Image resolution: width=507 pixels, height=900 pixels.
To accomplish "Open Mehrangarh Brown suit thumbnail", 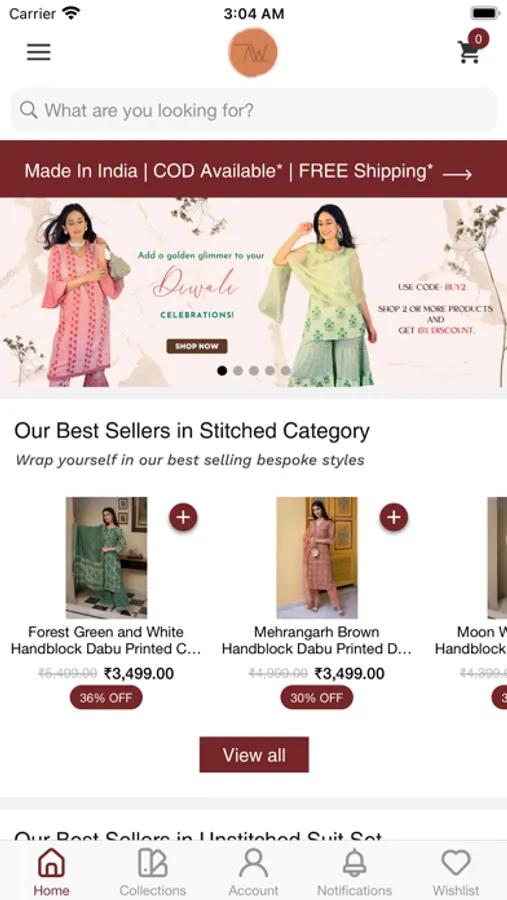I will (317, 557).
